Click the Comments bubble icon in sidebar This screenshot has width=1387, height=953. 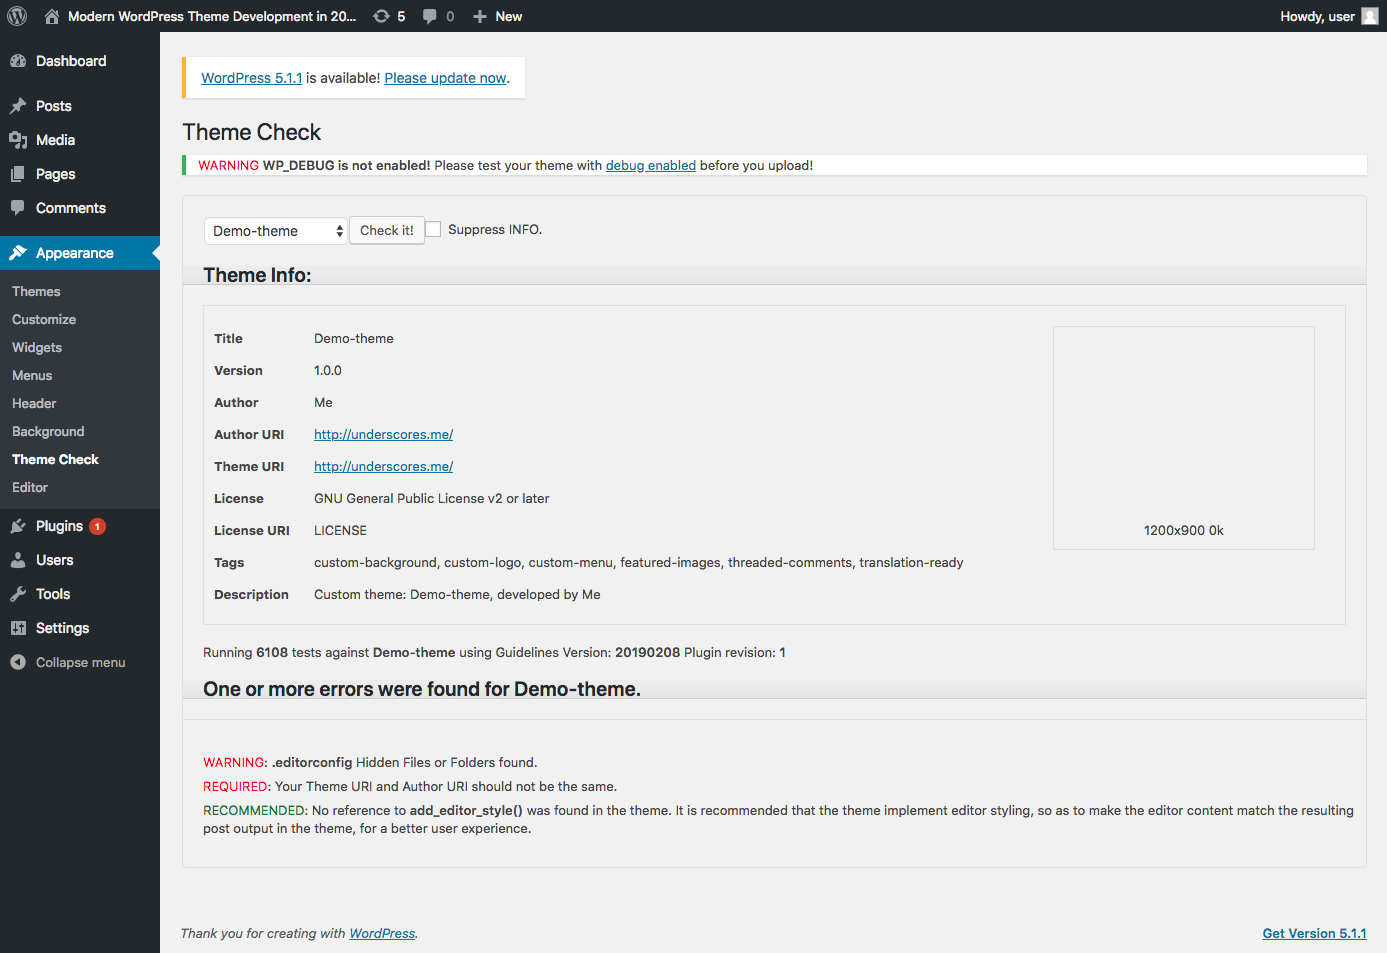[18, 208]
